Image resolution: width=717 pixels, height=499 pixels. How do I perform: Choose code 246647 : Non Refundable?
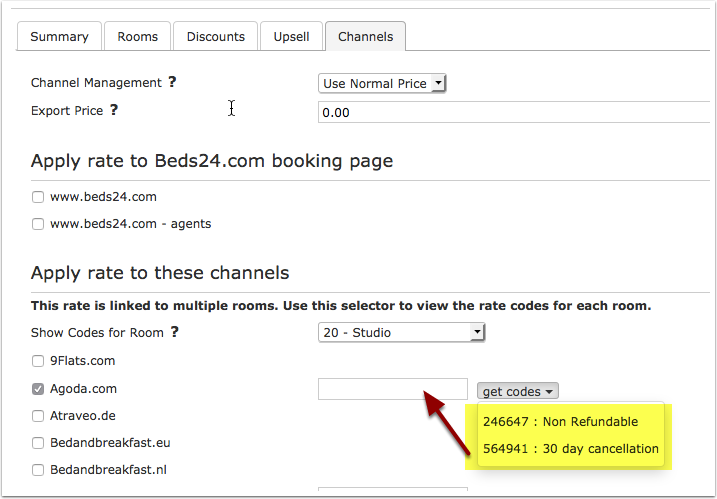coord(560,421)
